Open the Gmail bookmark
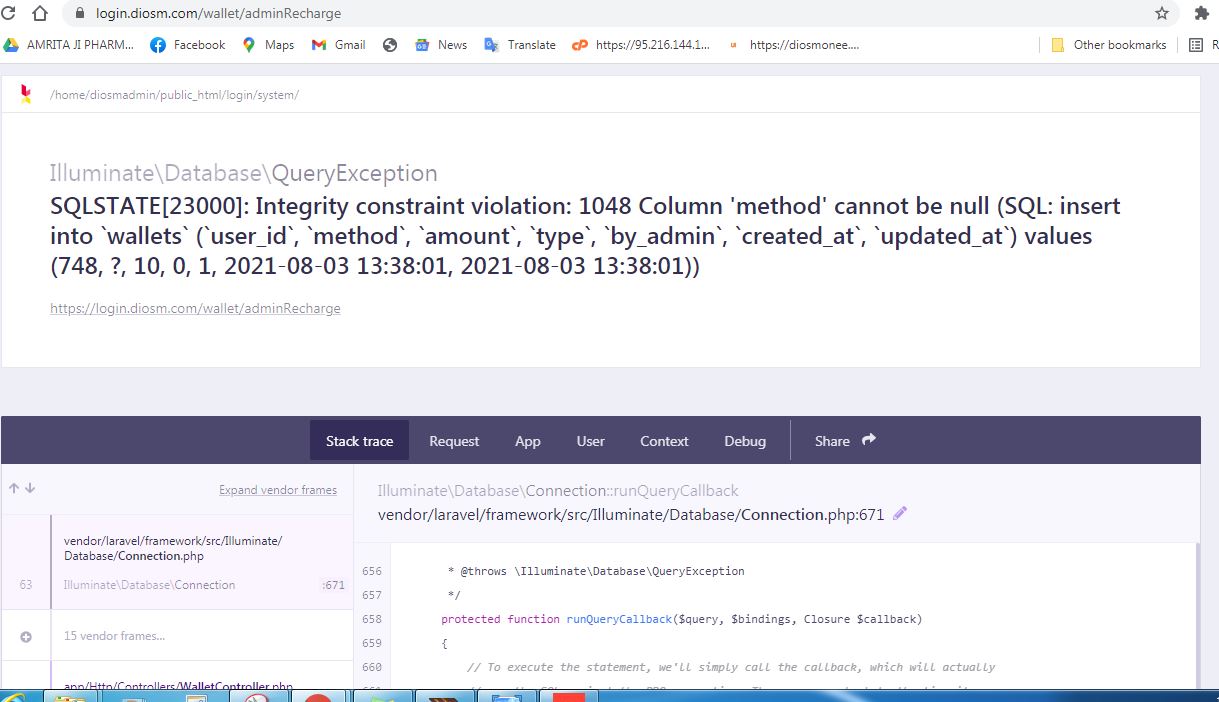Image resolution: width=1219 pixels, height=702 pixels. pos(339,45)
